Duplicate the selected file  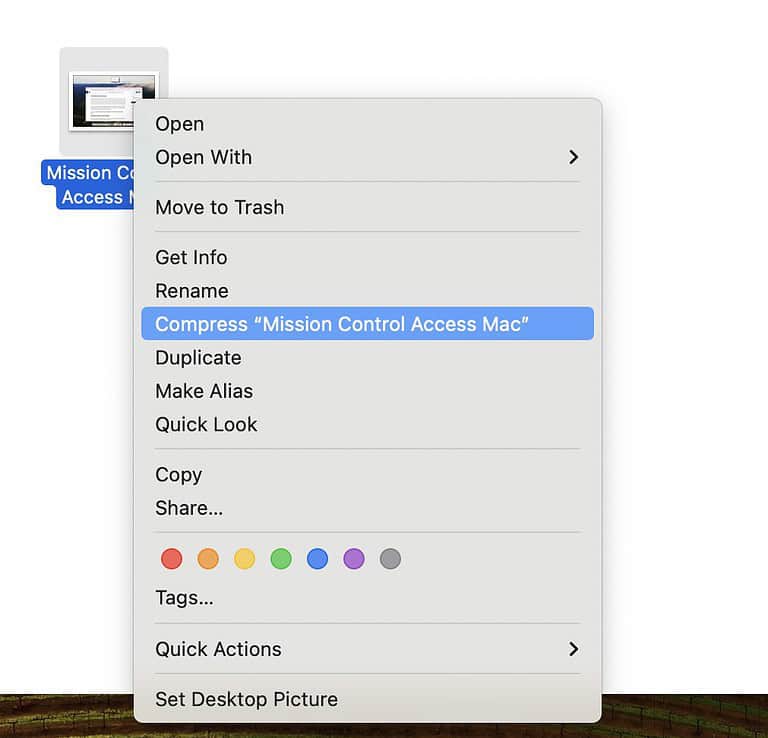(x=198, y=357)
